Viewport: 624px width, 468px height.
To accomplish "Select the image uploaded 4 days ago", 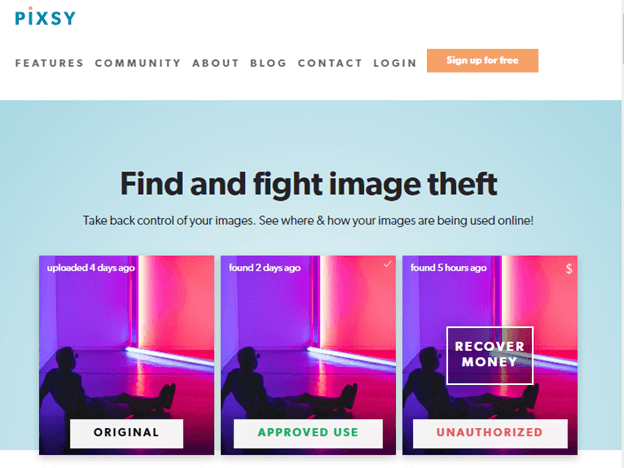I will (x=127, y=355).
